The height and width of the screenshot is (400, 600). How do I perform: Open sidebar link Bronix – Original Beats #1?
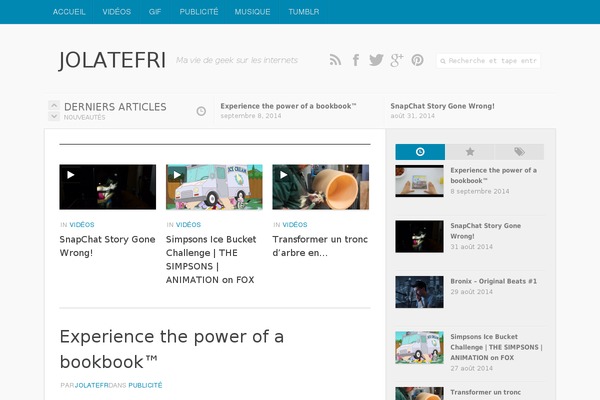[494, 281]
